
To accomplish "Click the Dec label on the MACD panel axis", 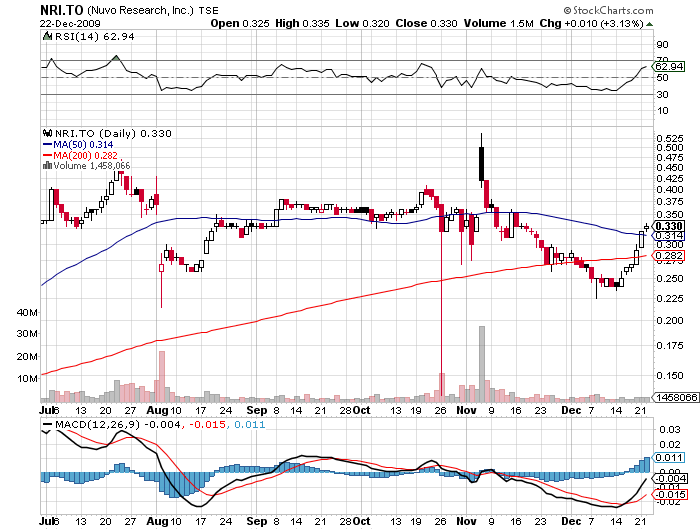I will [x=571, y=521].
